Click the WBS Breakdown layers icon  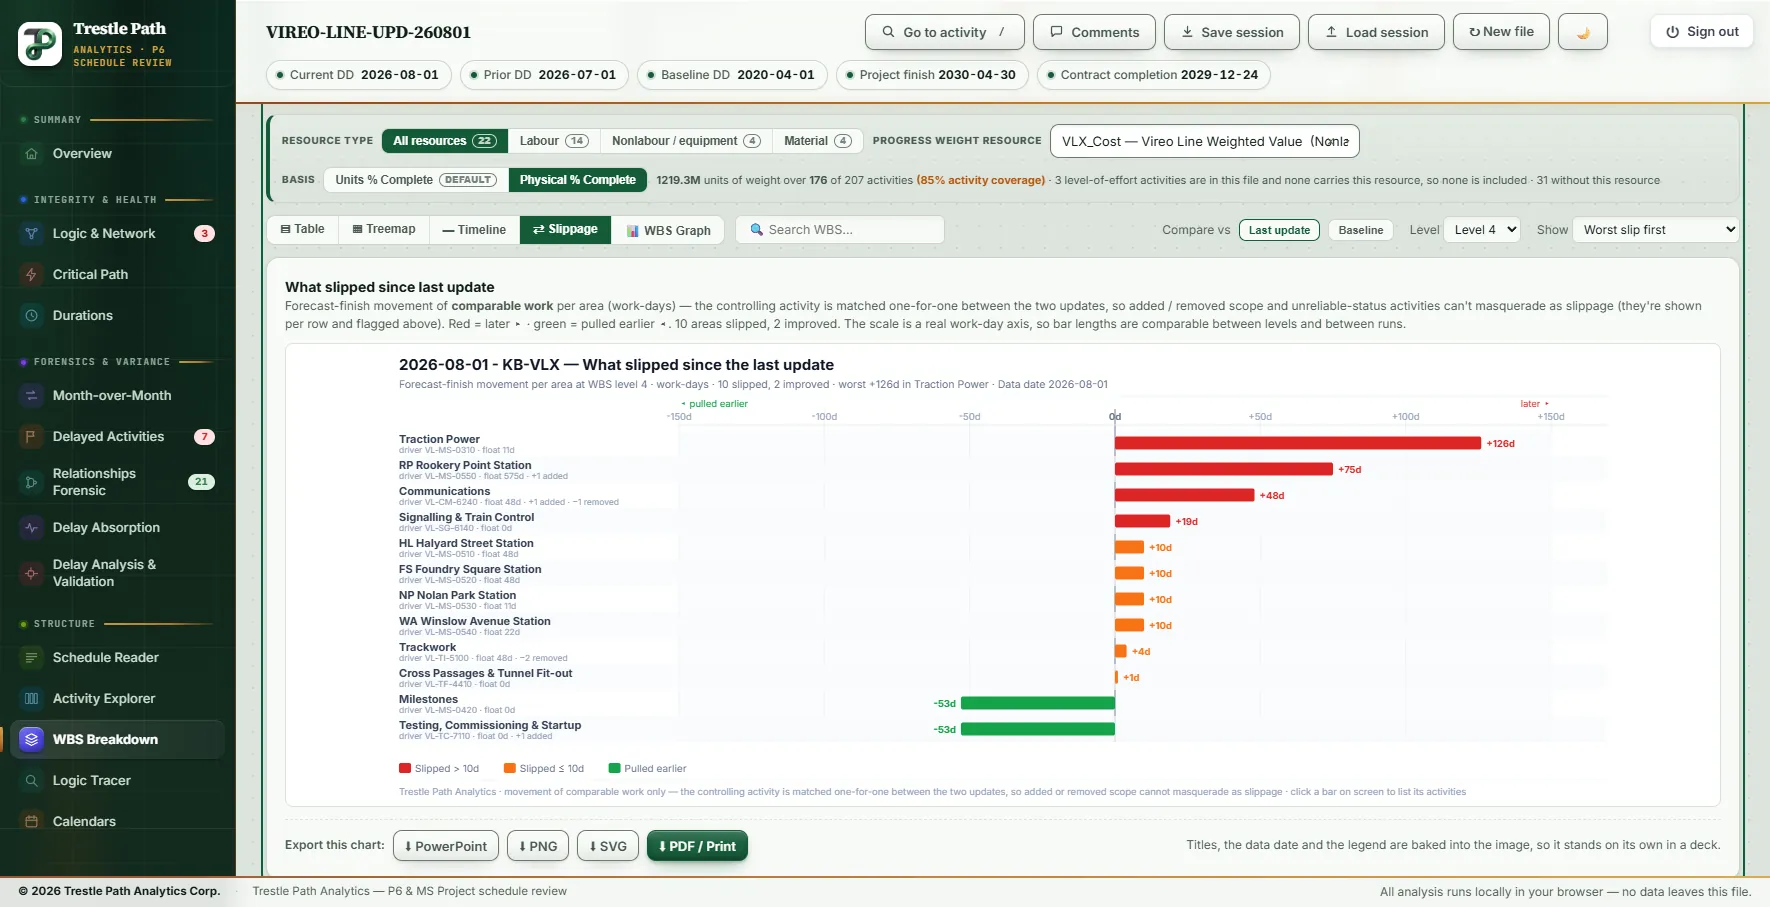pos(31,740)
